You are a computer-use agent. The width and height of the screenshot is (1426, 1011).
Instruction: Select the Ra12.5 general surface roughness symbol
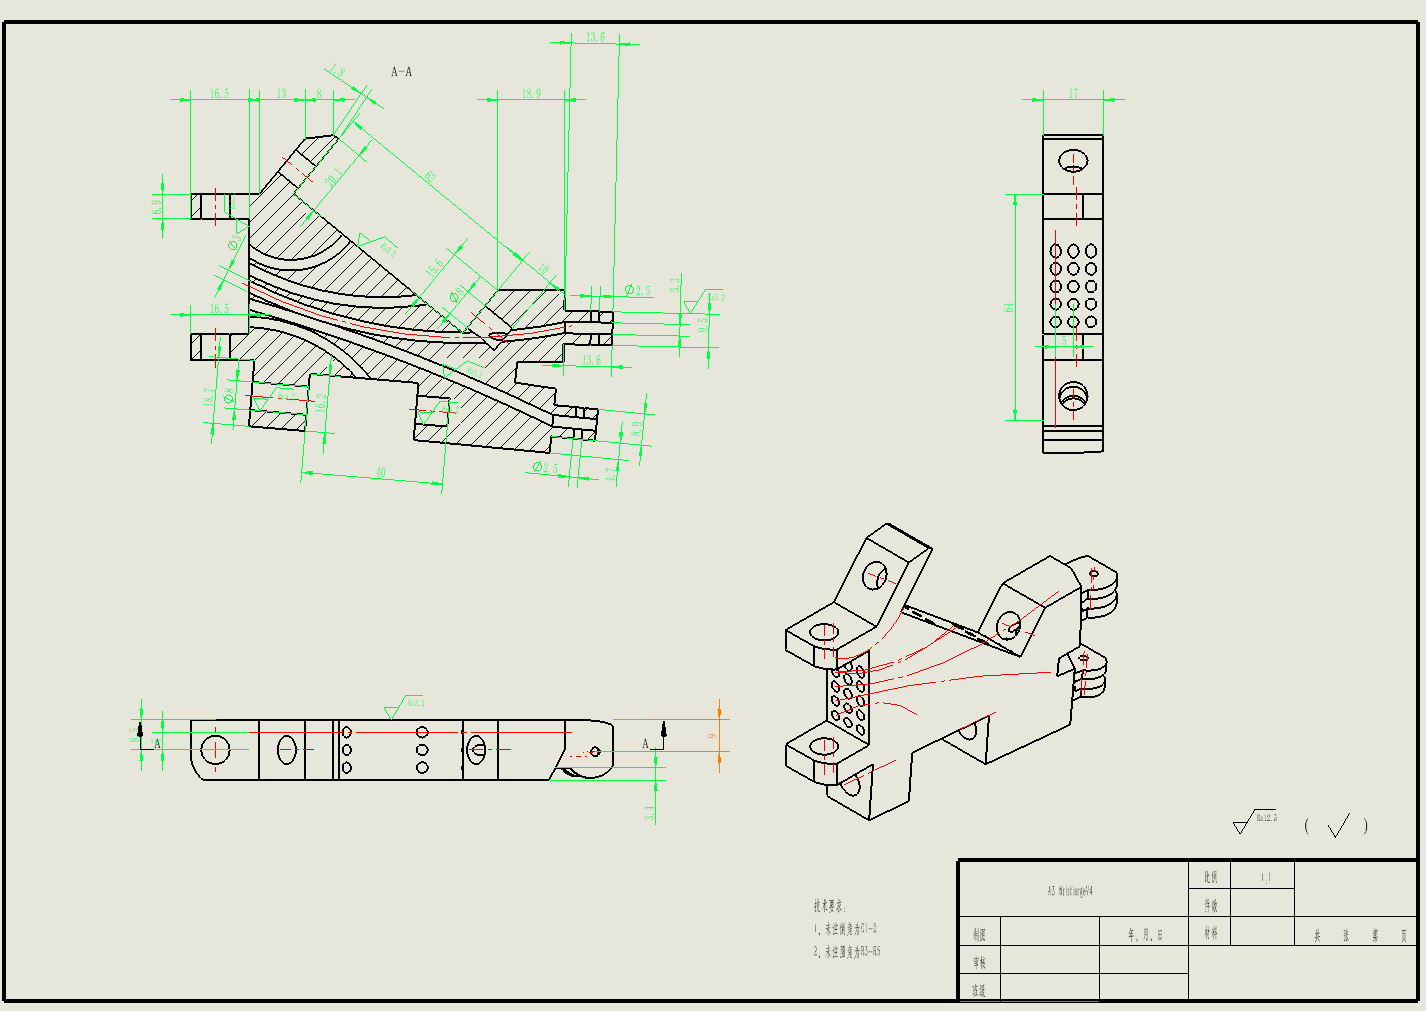[x=1255, y=822]
